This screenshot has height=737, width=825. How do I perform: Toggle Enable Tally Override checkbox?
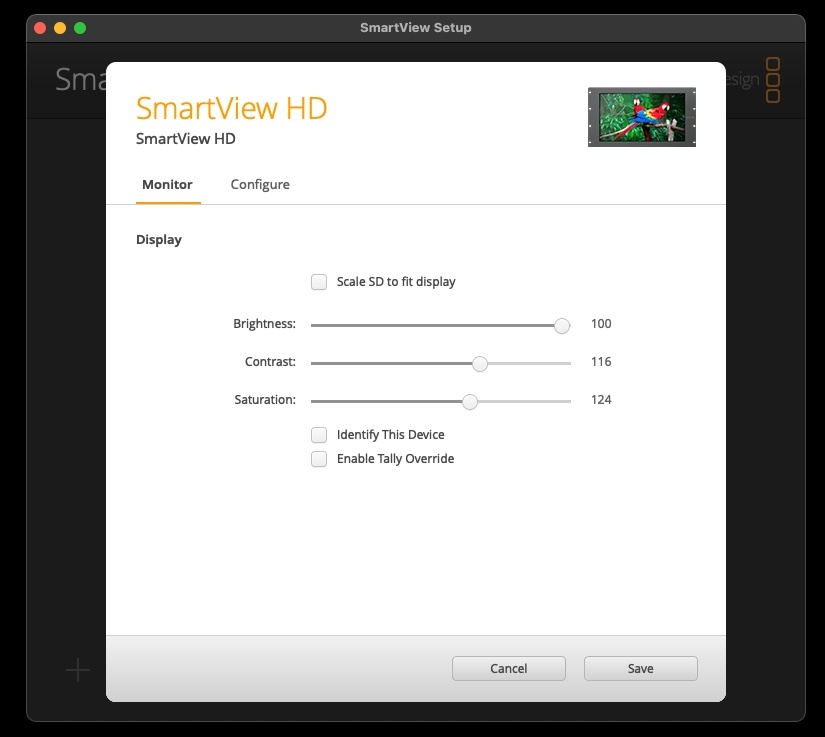tap(319, 459)
